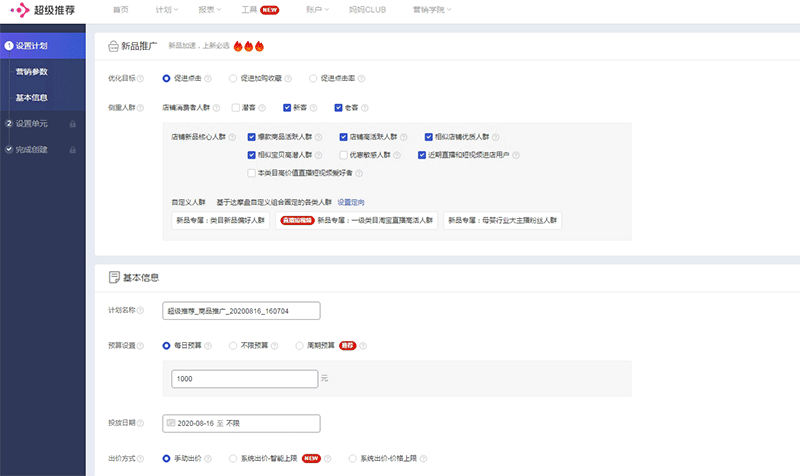Select the 促进加购收藏 radio option
This screenshot has width=800, height=476.
[x=233, y=78]
